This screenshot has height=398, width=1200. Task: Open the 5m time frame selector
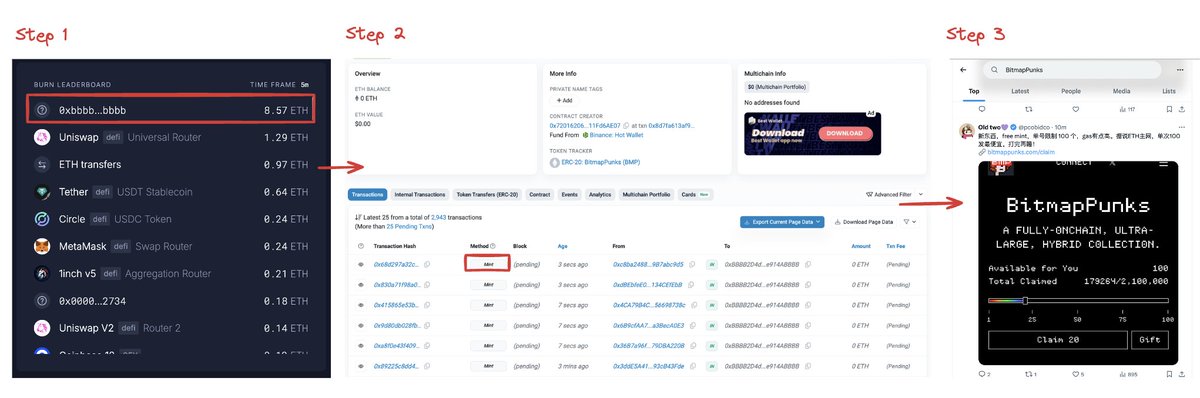(304, 85)
